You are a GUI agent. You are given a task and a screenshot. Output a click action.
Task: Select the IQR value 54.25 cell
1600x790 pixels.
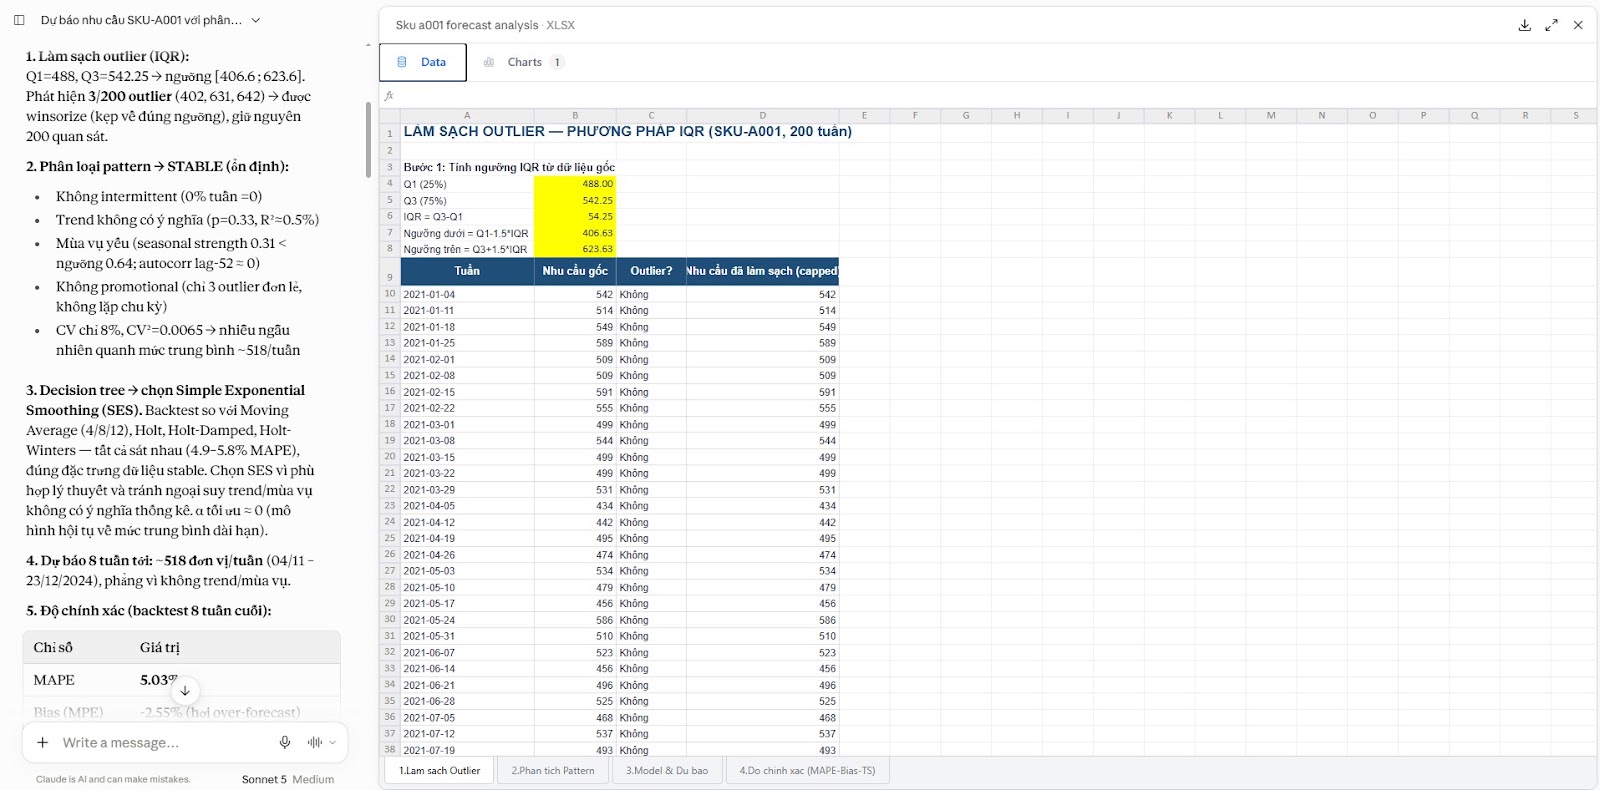(x=575, y=216)
